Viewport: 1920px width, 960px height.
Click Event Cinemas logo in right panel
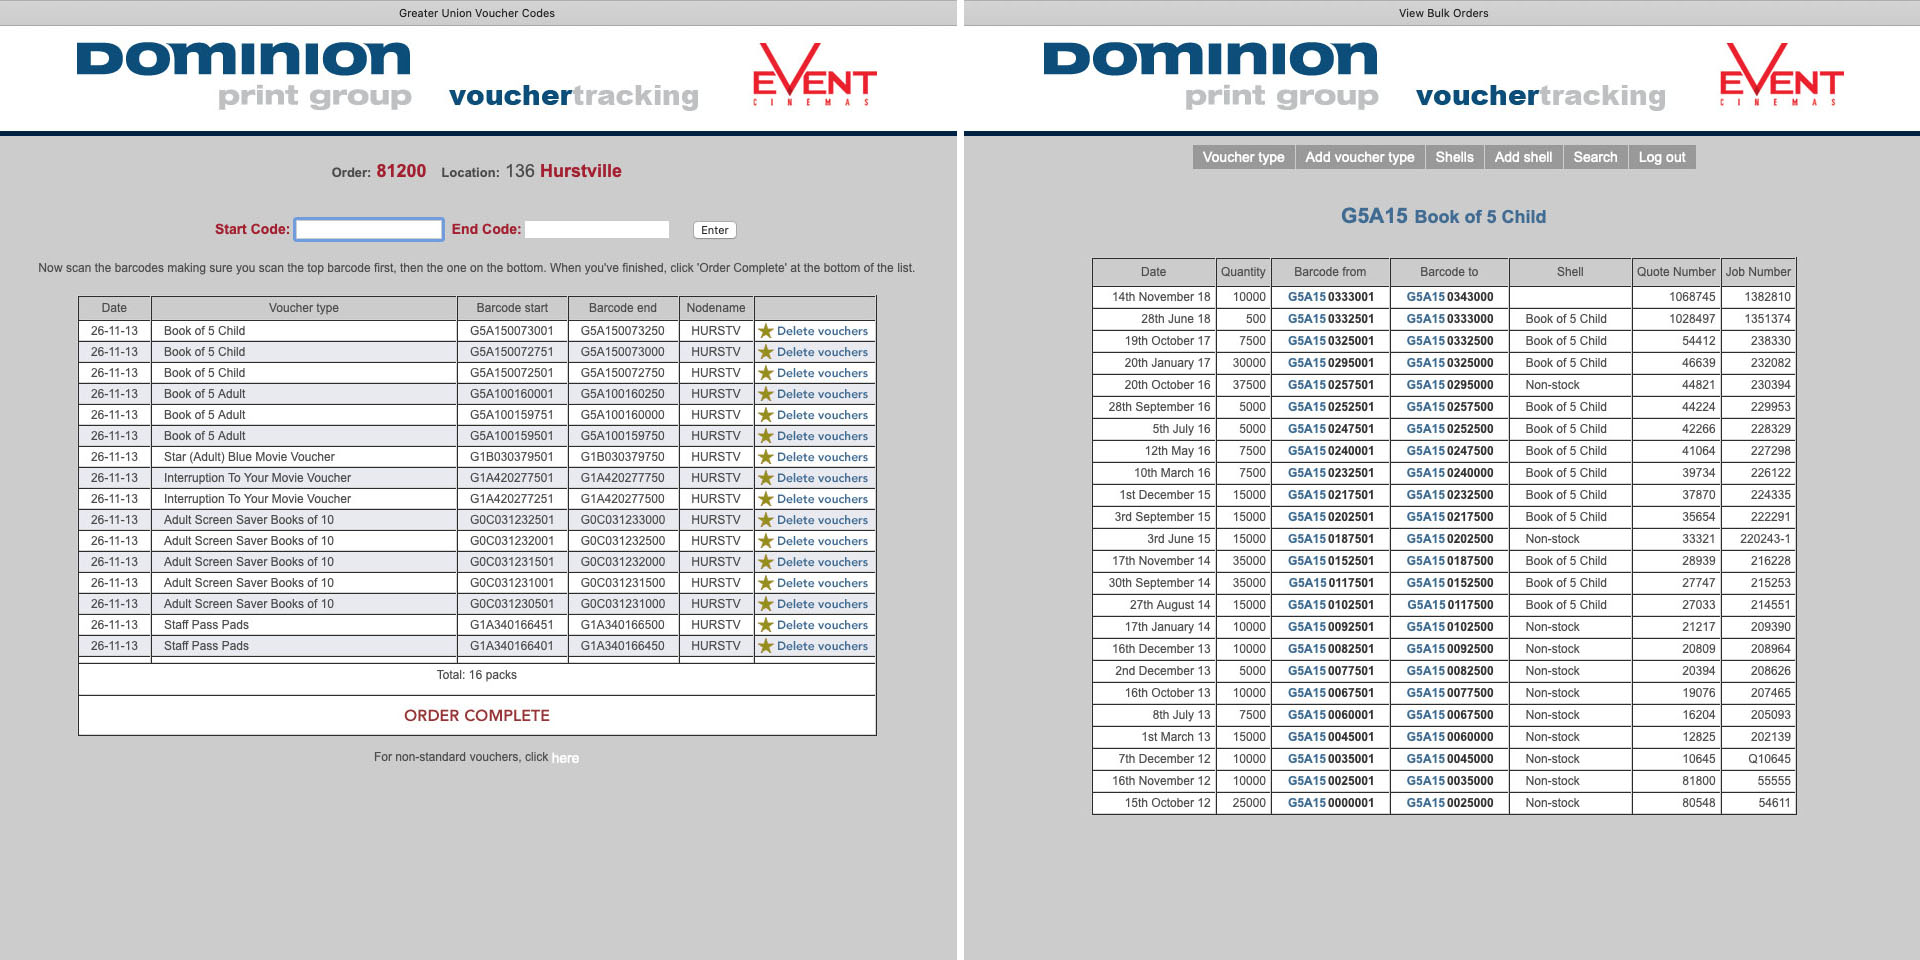1781,75
